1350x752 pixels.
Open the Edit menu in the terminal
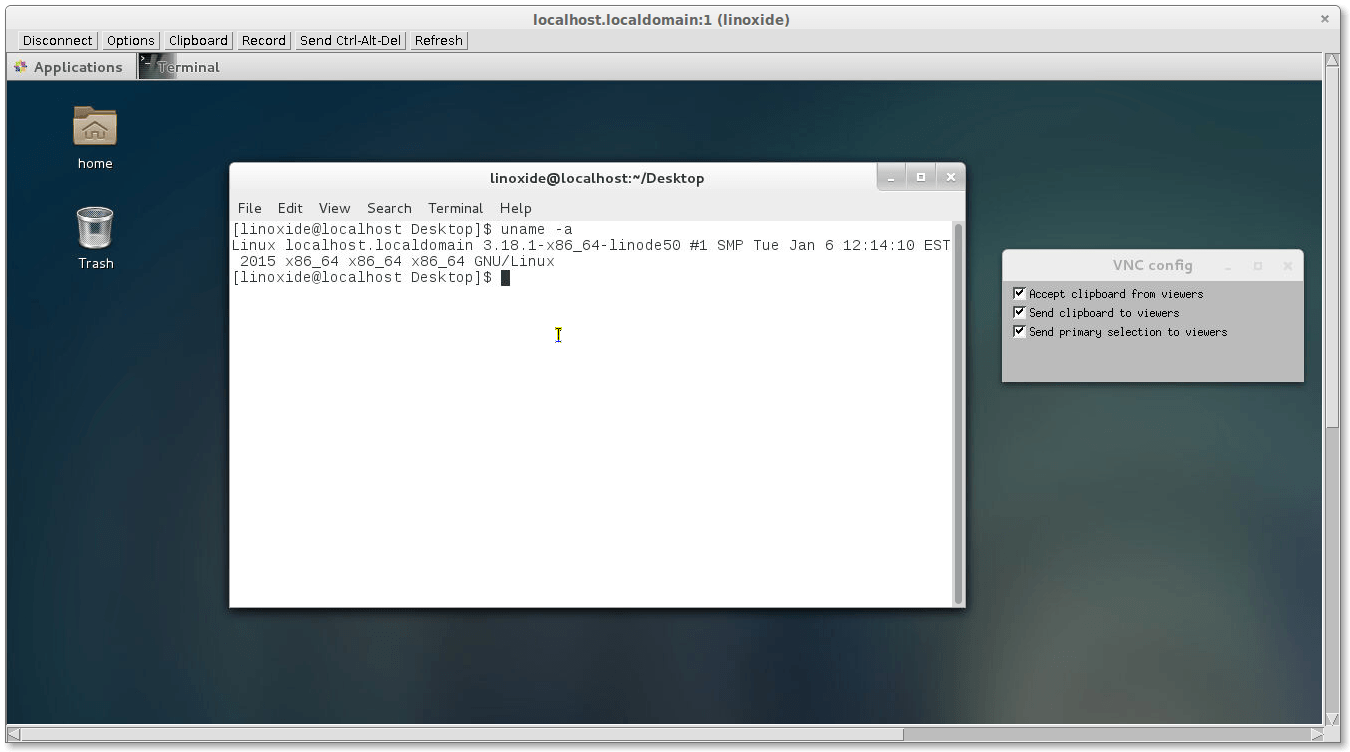coord(290,208)
